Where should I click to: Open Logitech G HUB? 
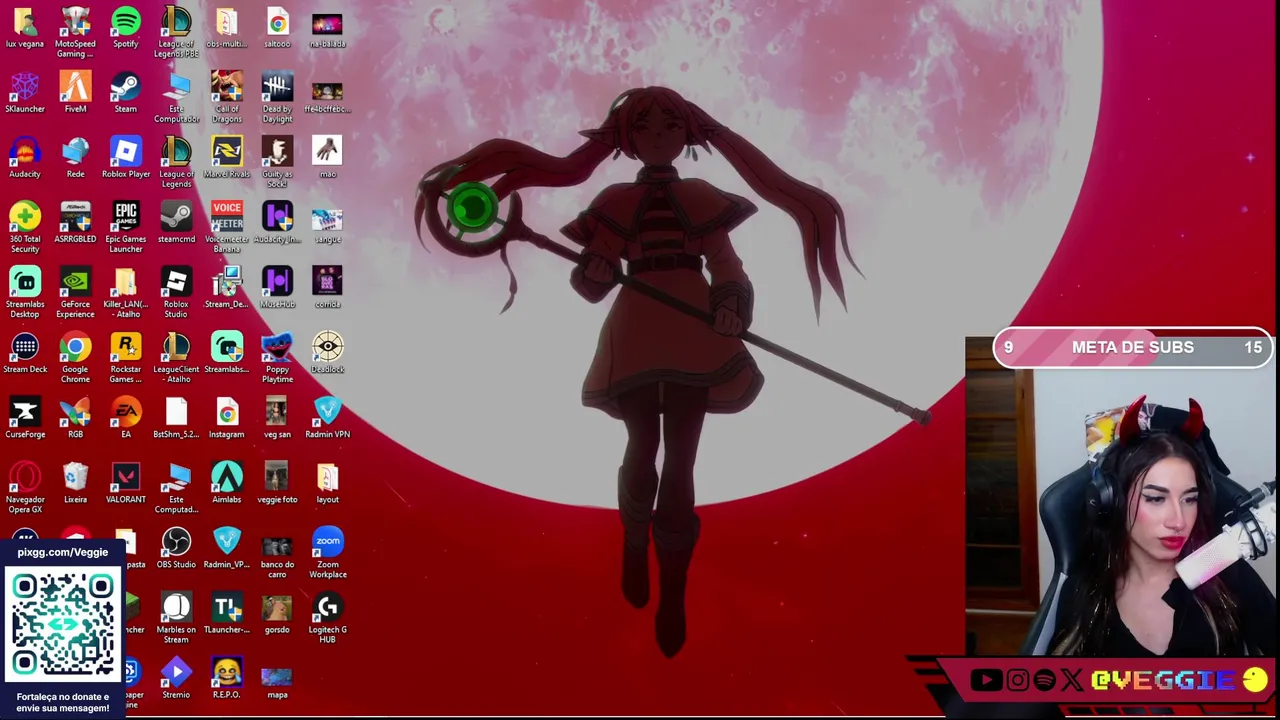click(x=327, y=617)
